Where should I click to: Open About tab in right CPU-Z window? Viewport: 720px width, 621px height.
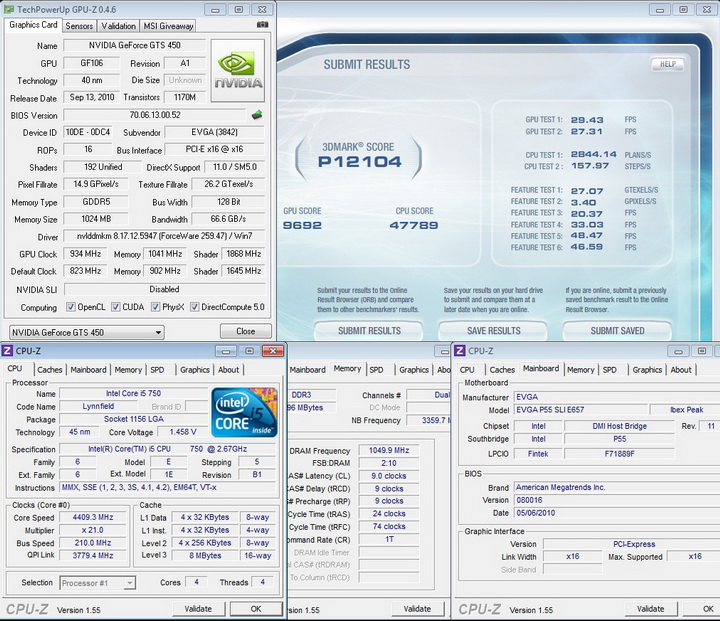pos(681,370)
